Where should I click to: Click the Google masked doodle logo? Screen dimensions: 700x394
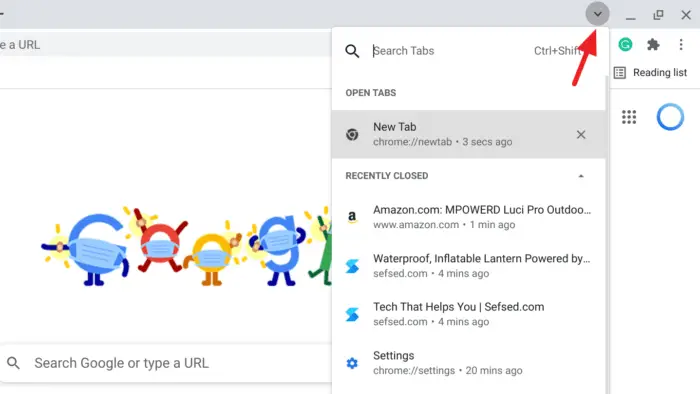187,245
